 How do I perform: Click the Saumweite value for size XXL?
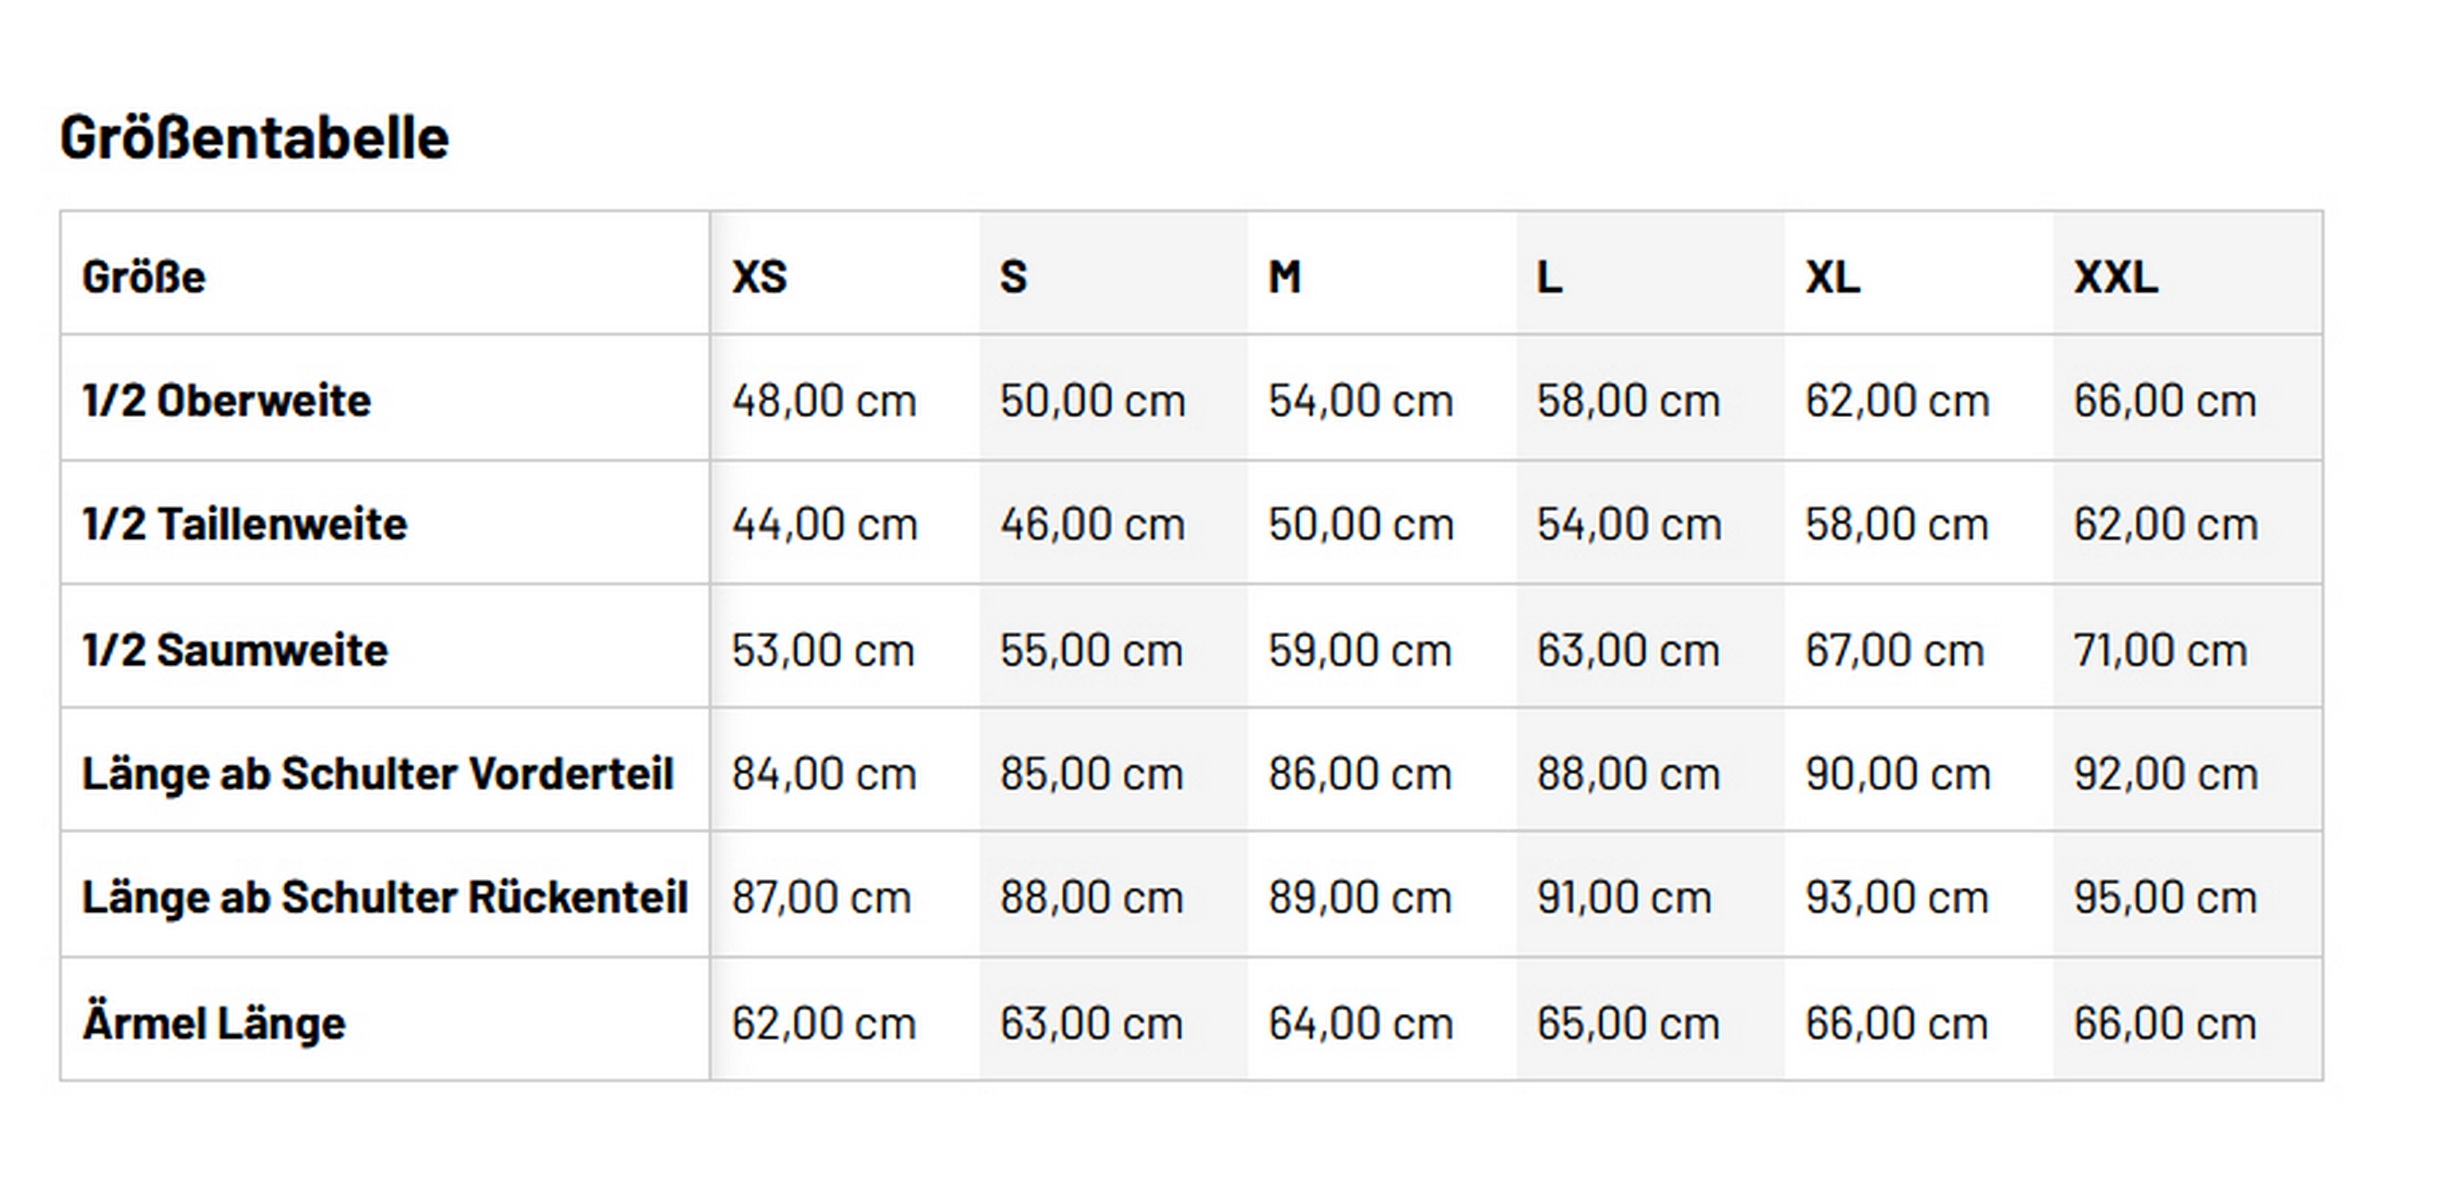pyautogui.click(x=2160, y=650)
